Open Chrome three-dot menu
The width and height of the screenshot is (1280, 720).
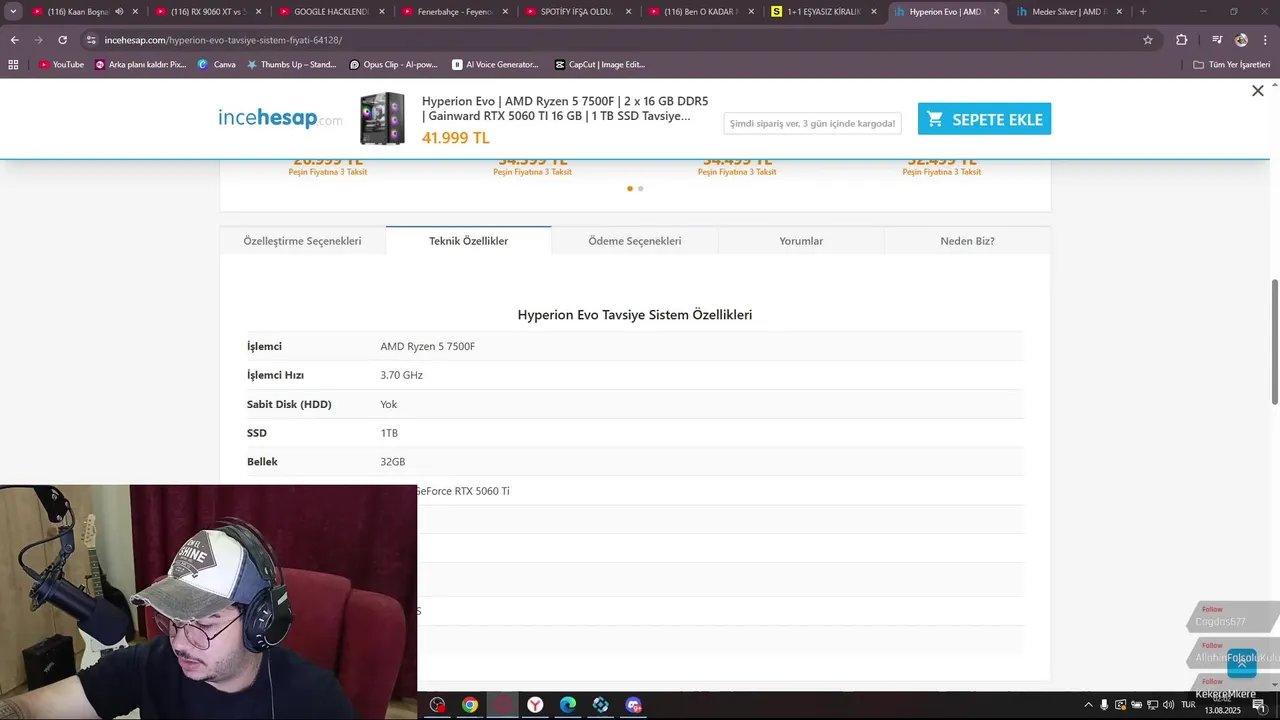click(x=1265, y=40)
